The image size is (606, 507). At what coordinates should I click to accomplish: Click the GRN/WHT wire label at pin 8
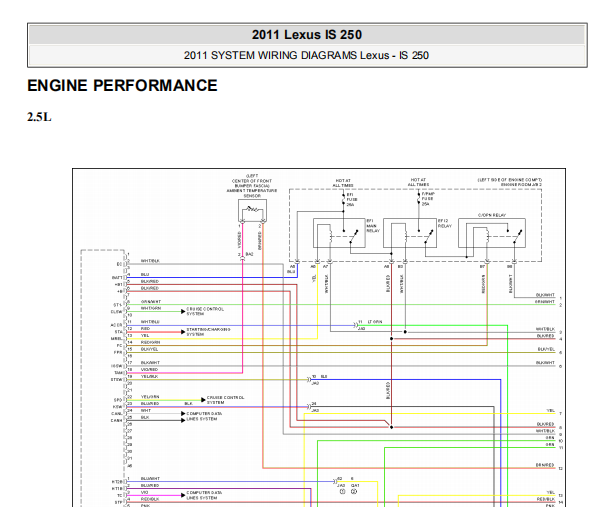(x=151, y=301)
